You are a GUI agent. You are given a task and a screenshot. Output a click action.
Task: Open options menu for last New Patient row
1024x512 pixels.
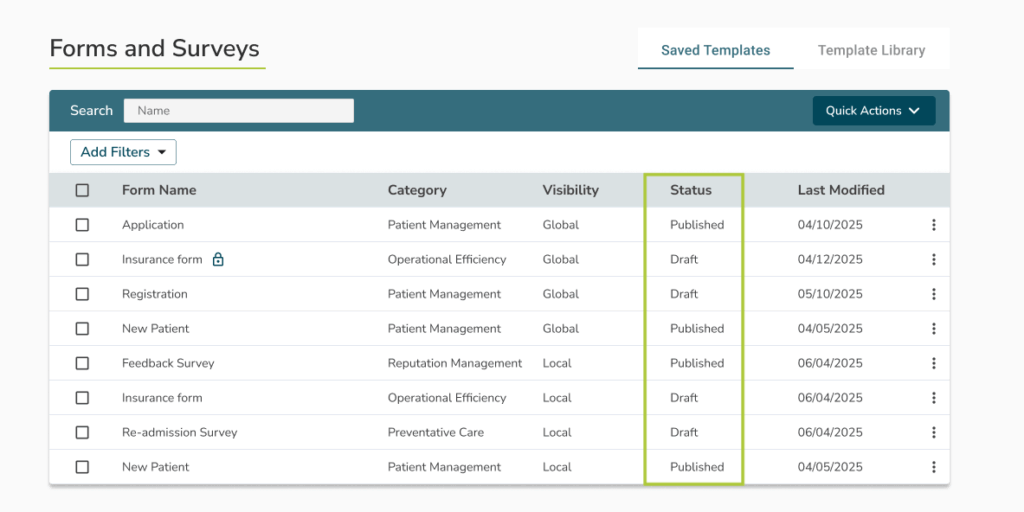[x=933, y=467]
